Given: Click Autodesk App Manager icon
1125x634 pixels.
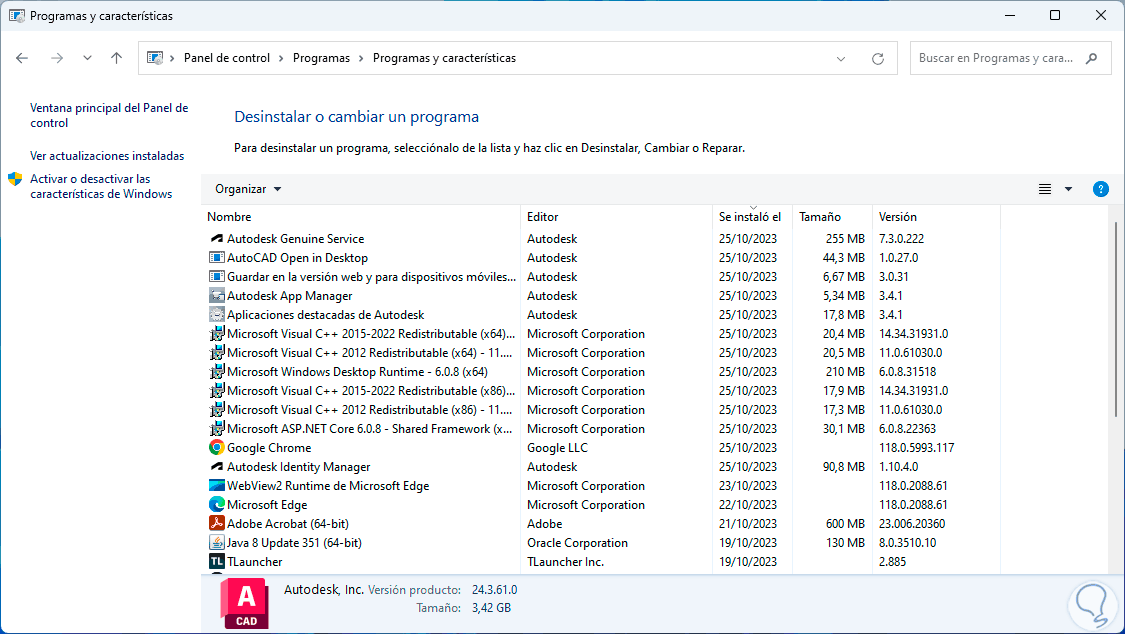Looking at the screenshot, I should pos(217,295).
